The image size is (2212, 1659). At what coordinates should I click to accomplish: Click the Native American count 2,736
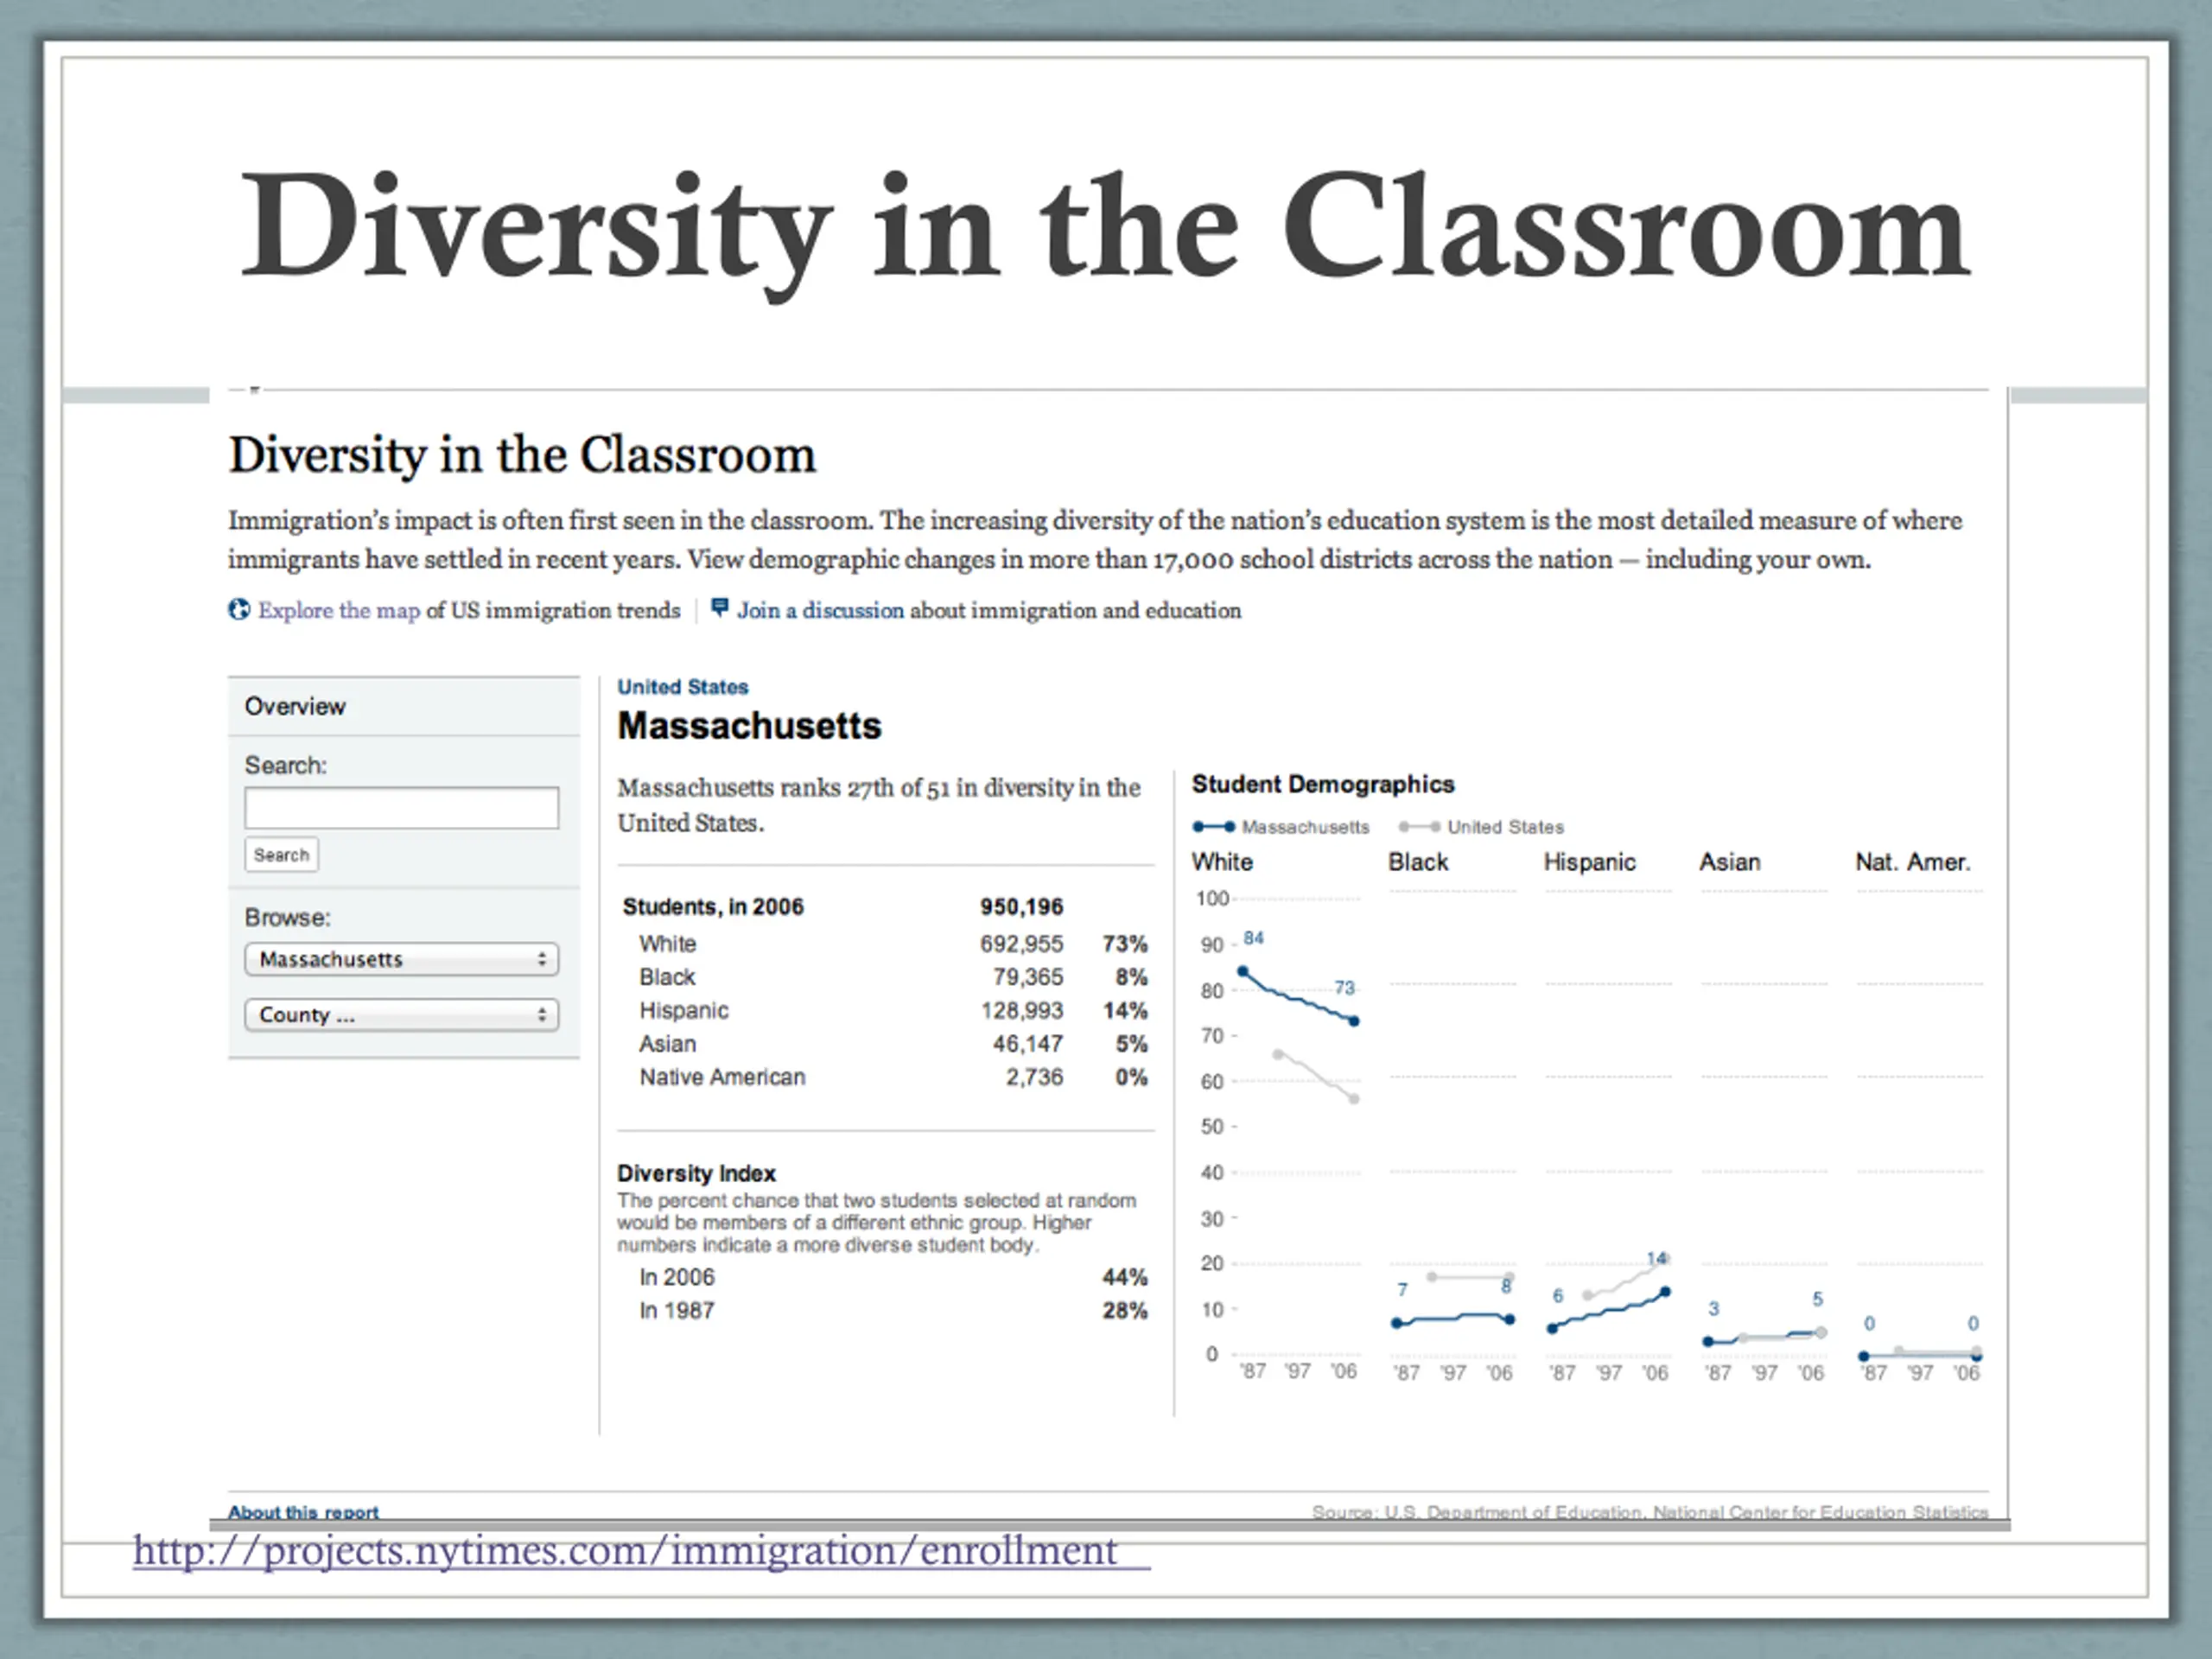[x=1034, y=1077]
